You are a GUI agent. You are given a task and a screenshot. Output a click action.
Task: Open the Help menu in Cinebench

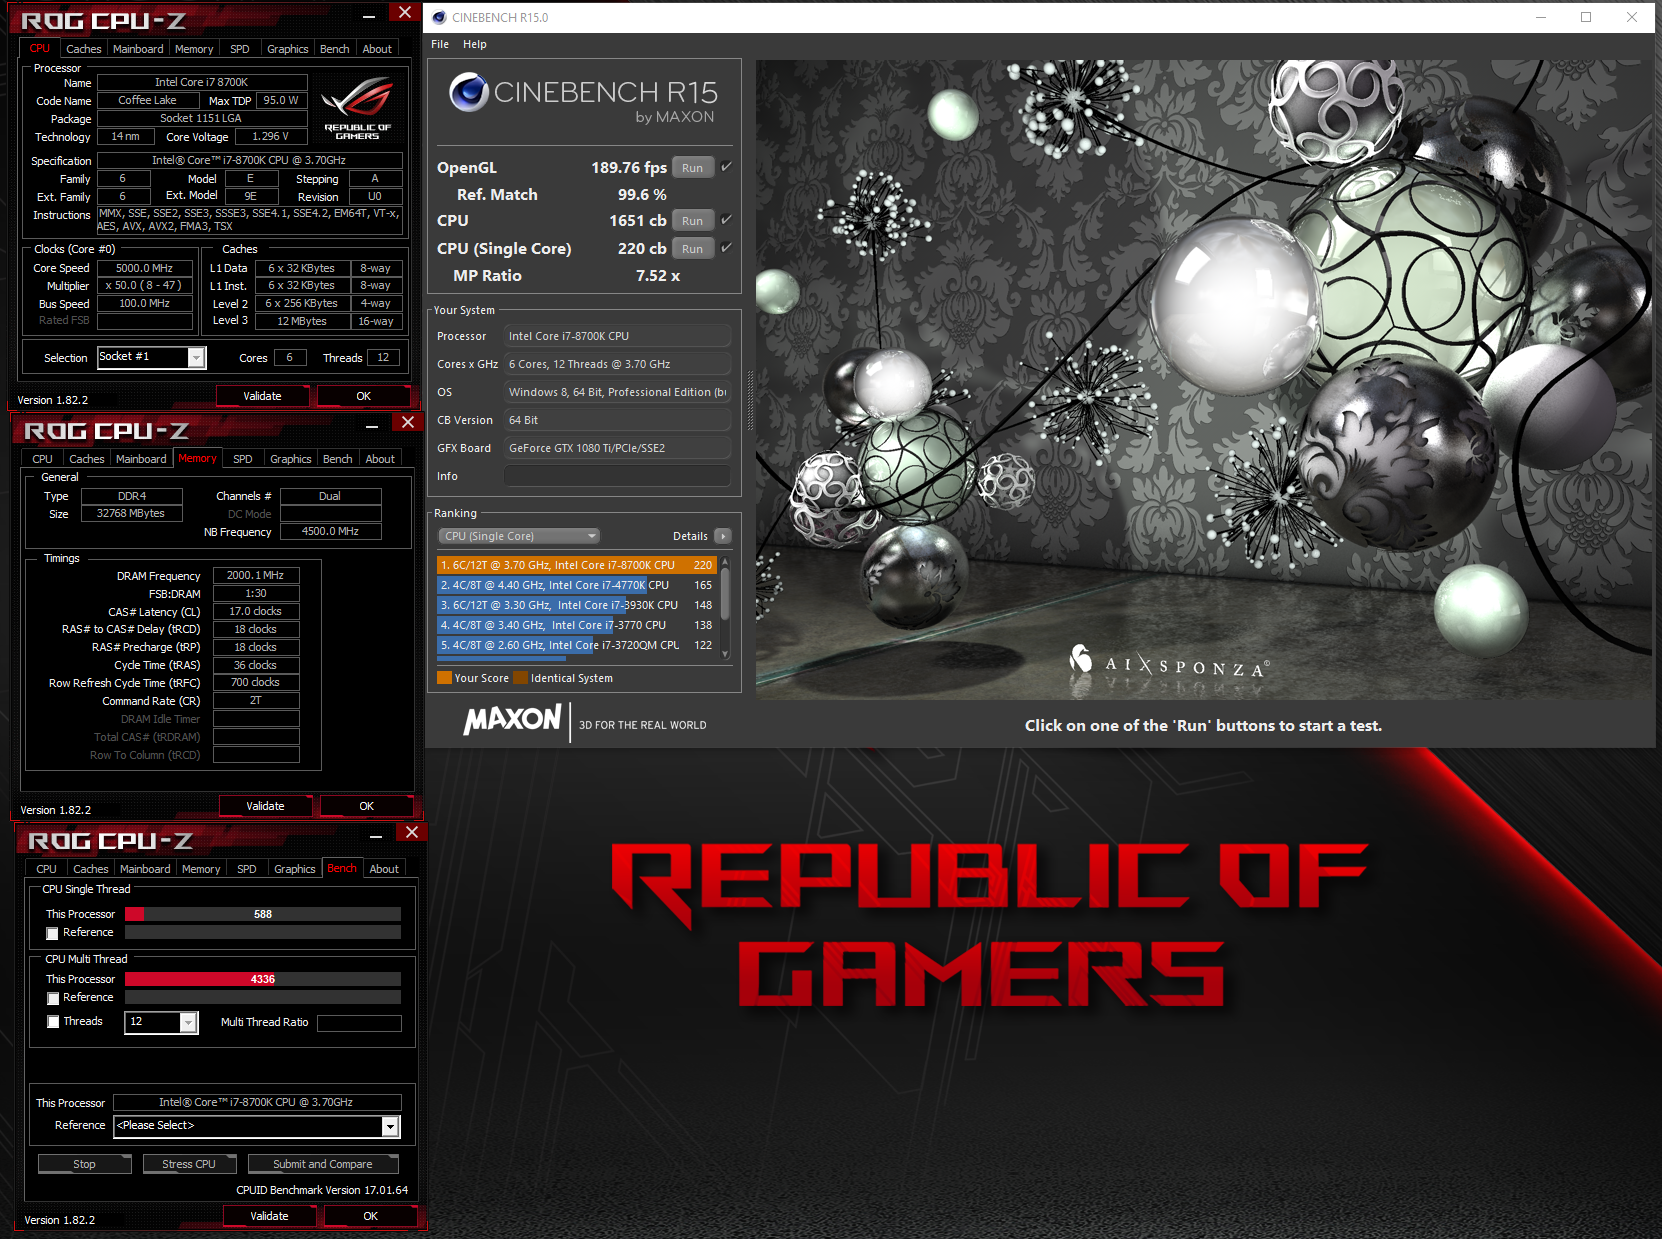click(475, 44)
